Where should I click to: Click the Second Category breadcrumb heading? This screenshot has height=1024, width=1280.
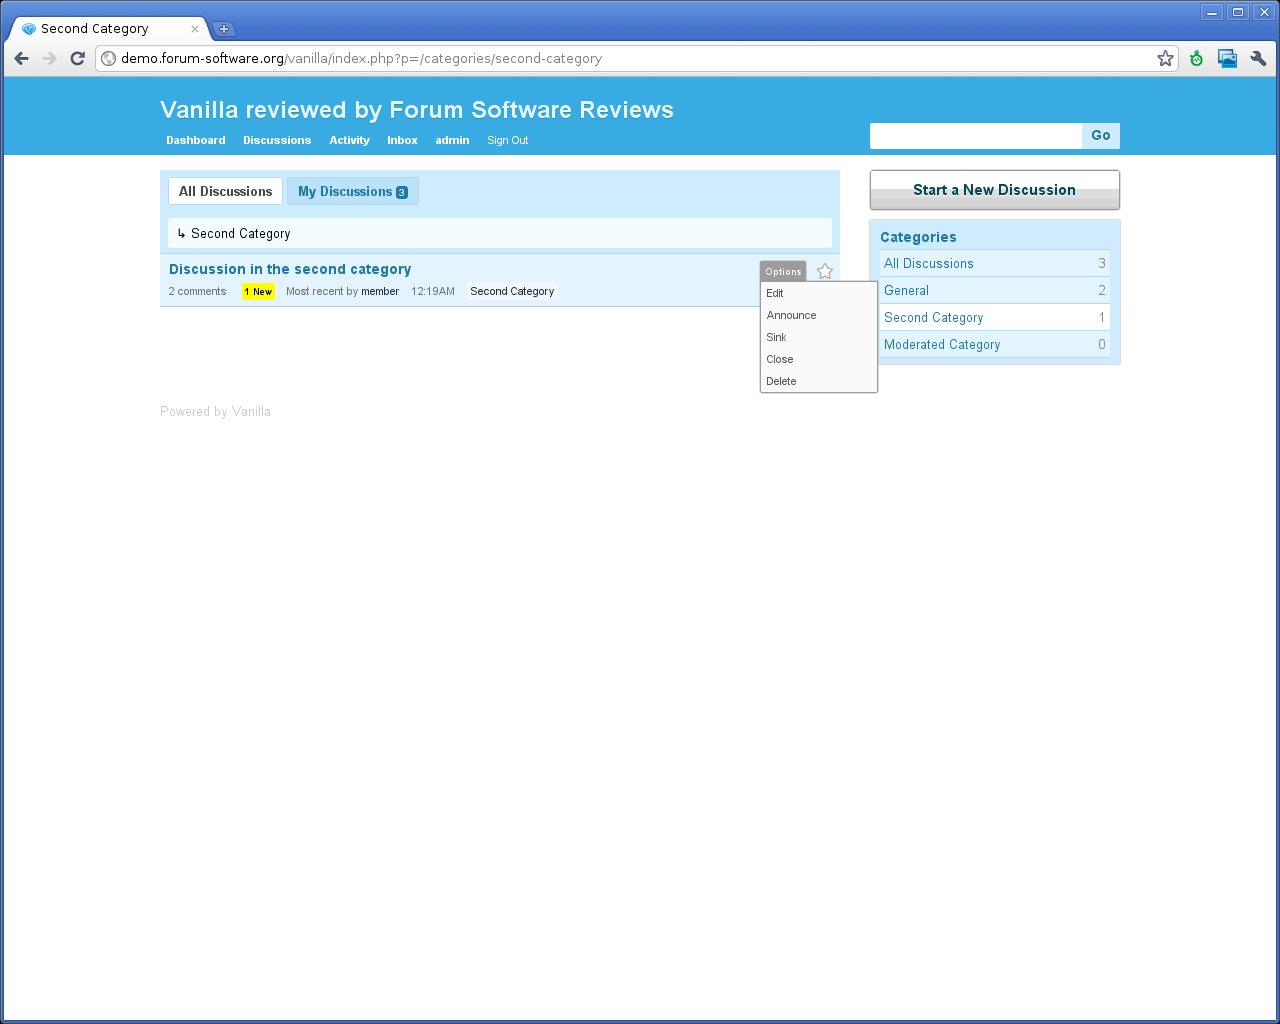pyautogui.click(x=240, y=233)
